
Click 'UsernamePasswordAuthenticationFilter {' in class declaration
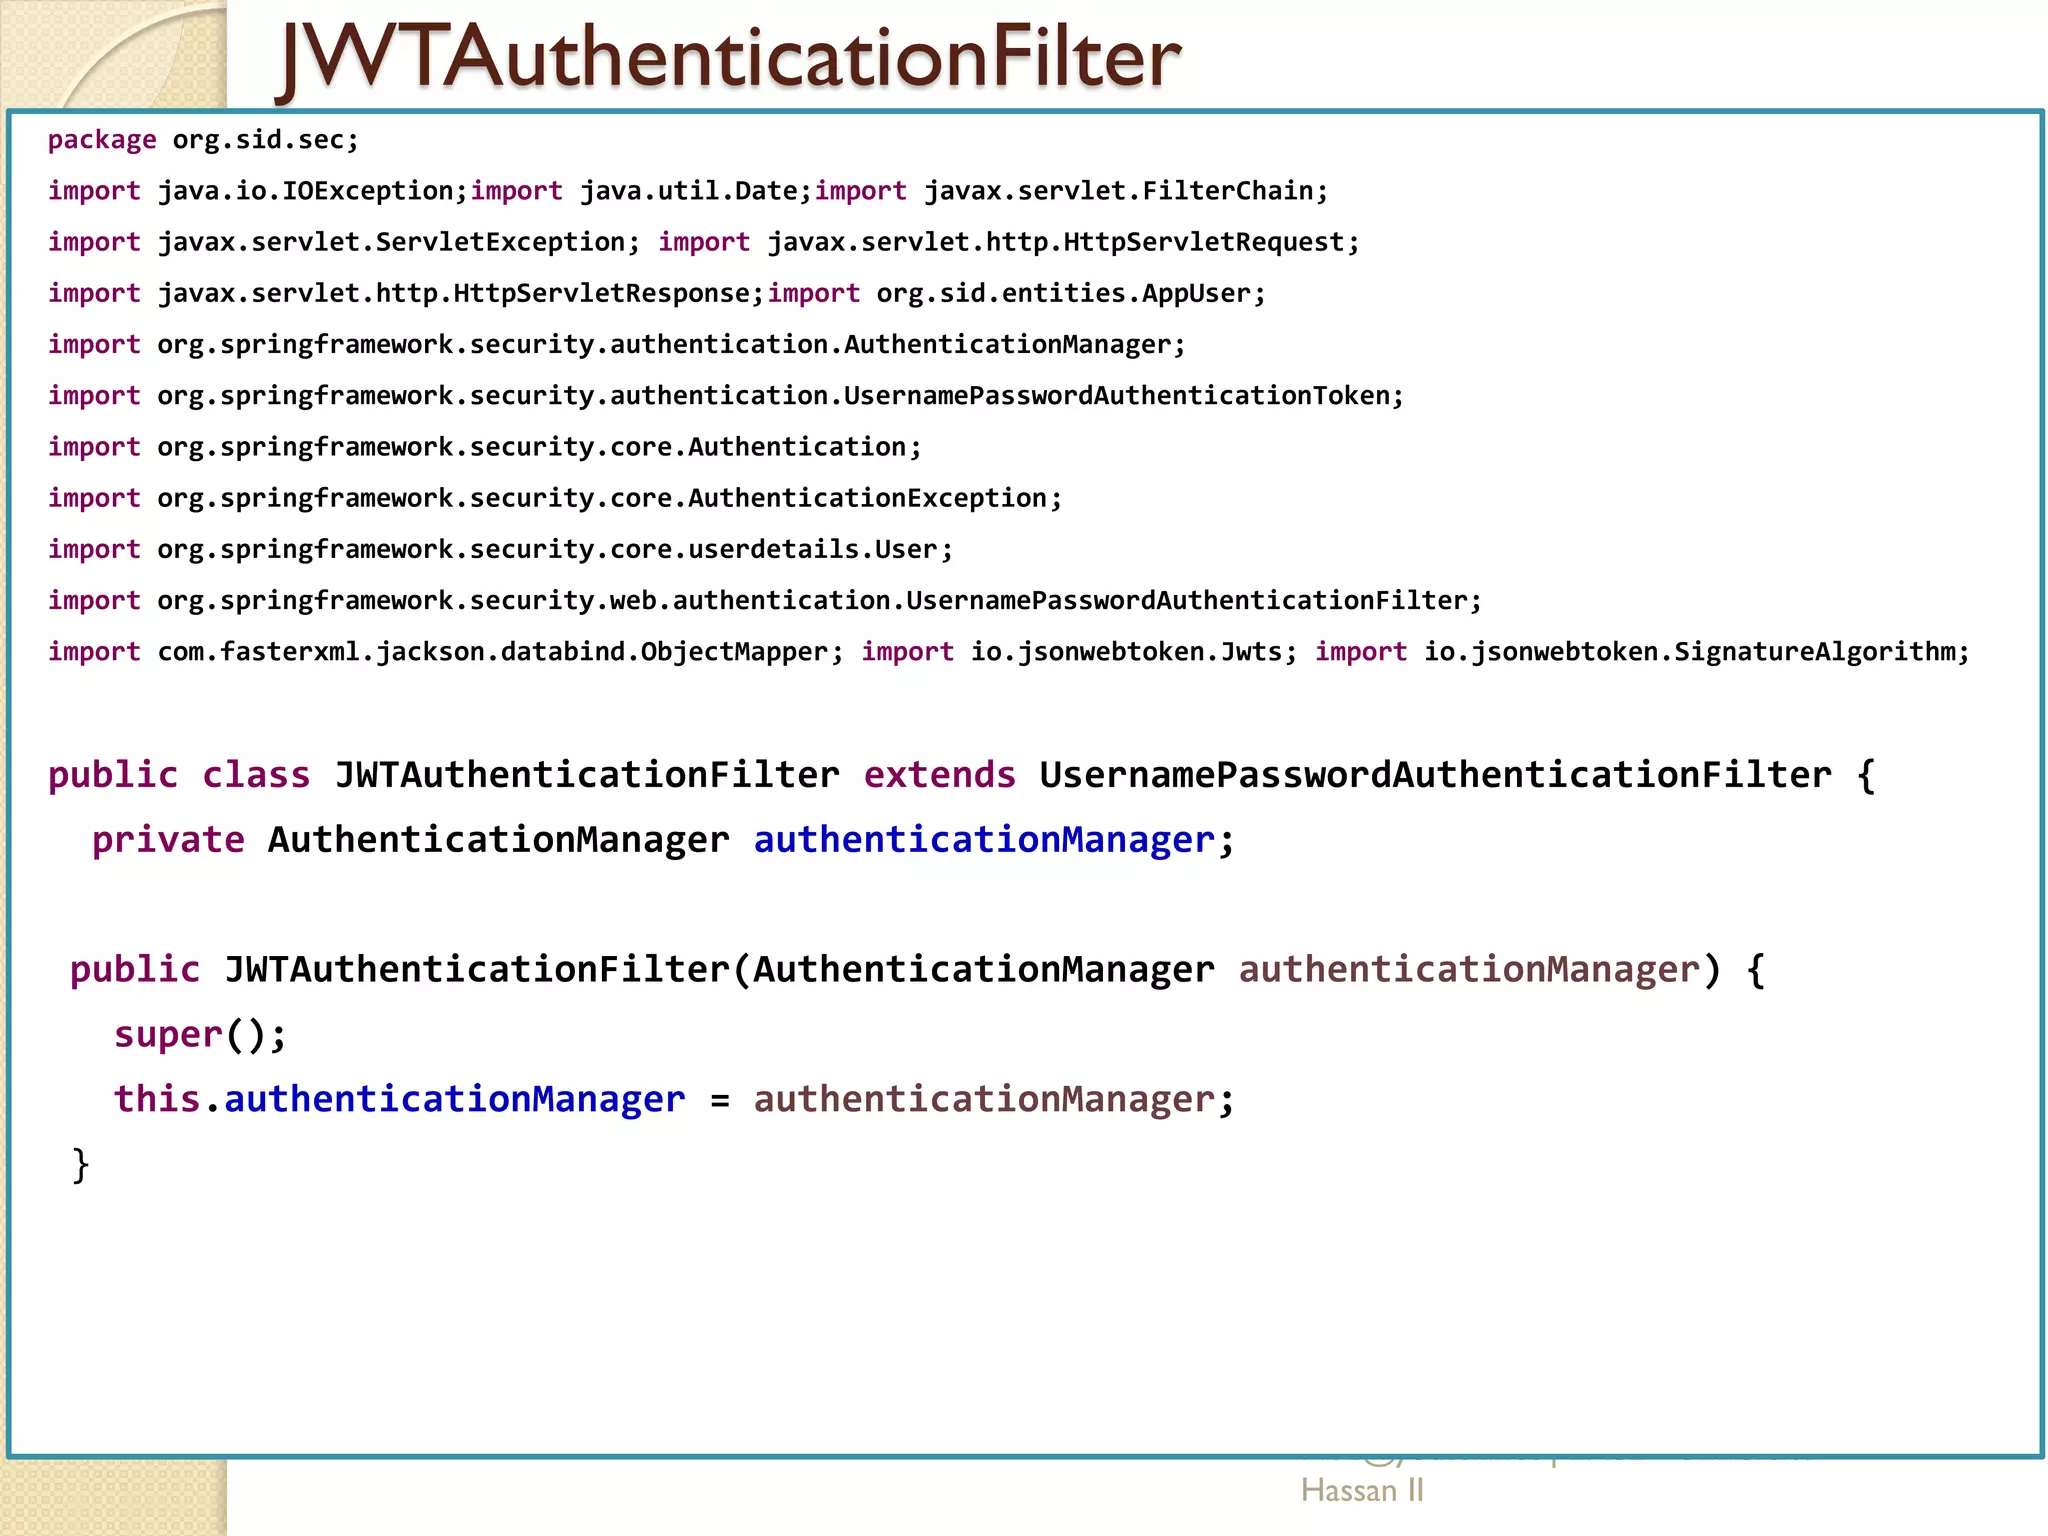[1458, 775]
